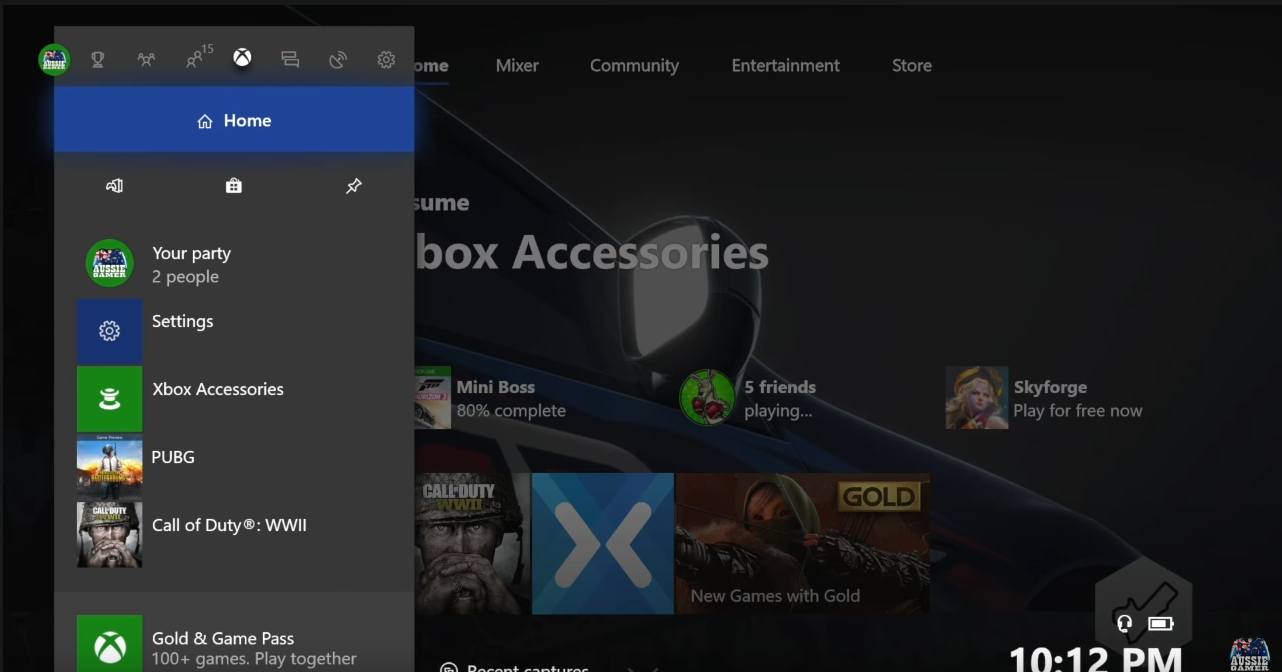This screenshot has width=1282, height=672.
Task: Open the Achievements trophy tab
Action: [x=97, y=60]
